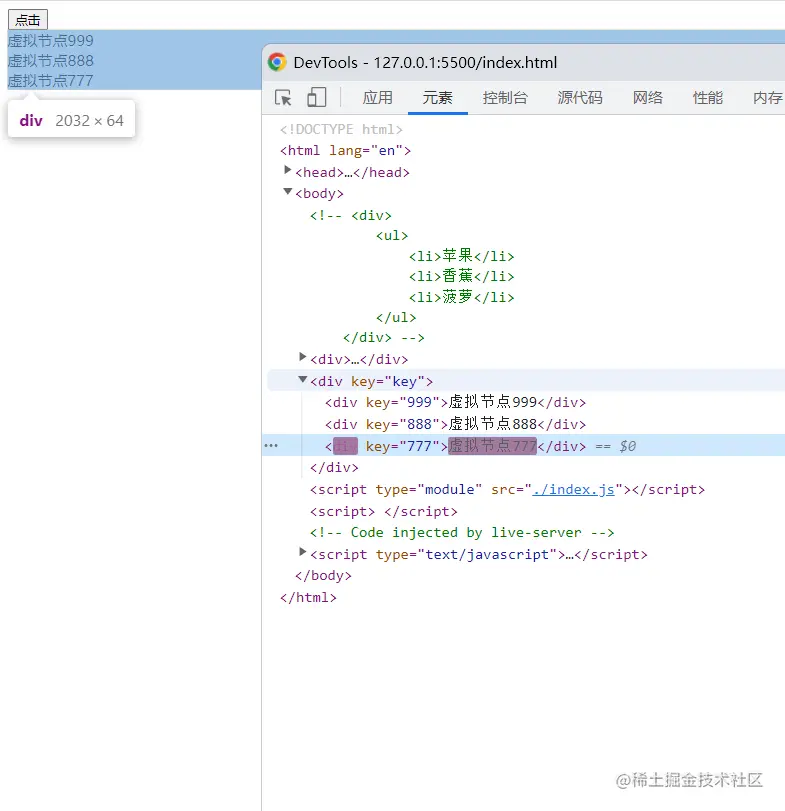This screenshot has height=811, width=785.
Task: Select the div key="888" element row
Action: [456, 424]
